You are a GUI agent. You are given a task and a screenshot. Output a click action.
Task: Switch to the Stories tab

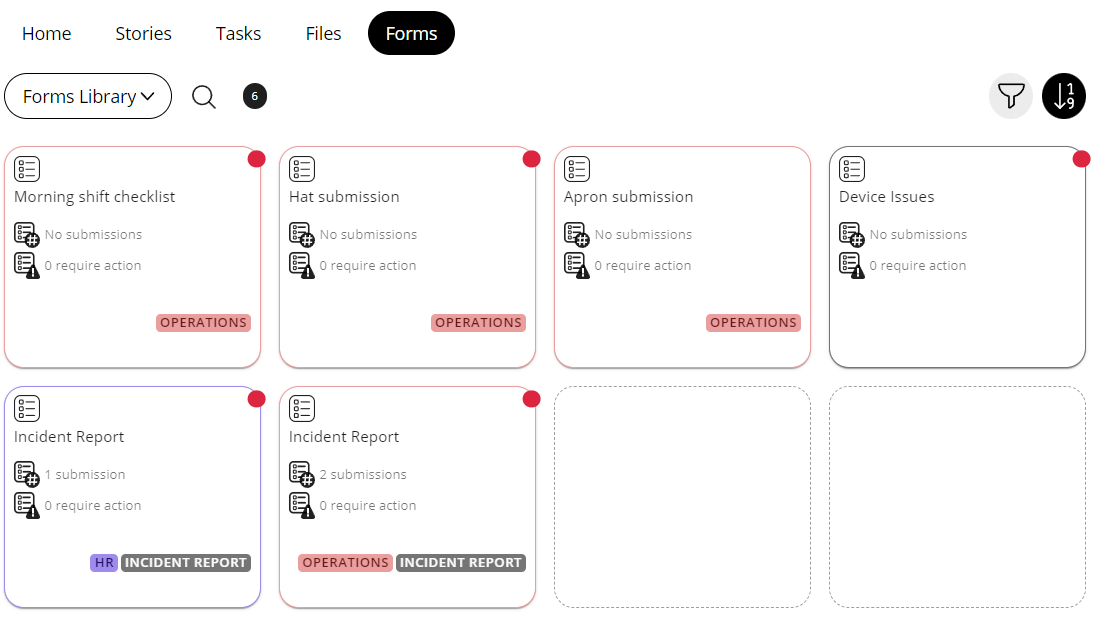click(x=143, y=34)
